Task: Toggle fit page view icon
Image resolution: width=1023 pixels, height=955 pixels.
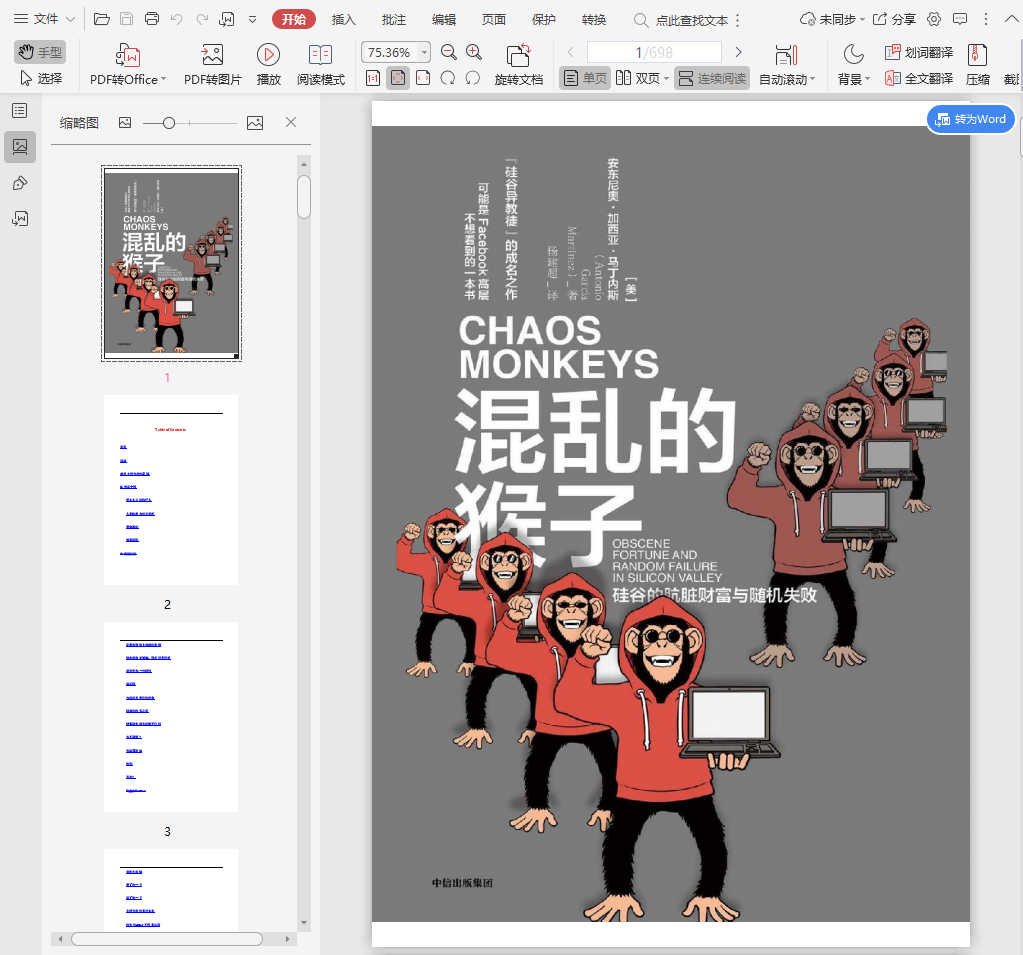Action: click(397, 78)
